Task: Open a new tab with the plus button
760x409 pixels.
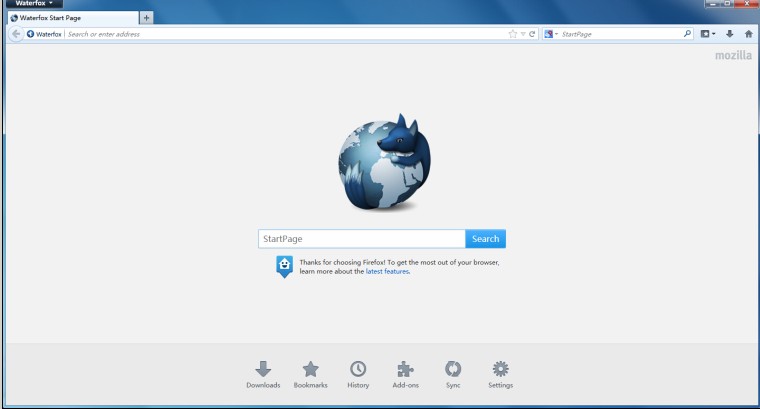Action: (x=146, y=18)
